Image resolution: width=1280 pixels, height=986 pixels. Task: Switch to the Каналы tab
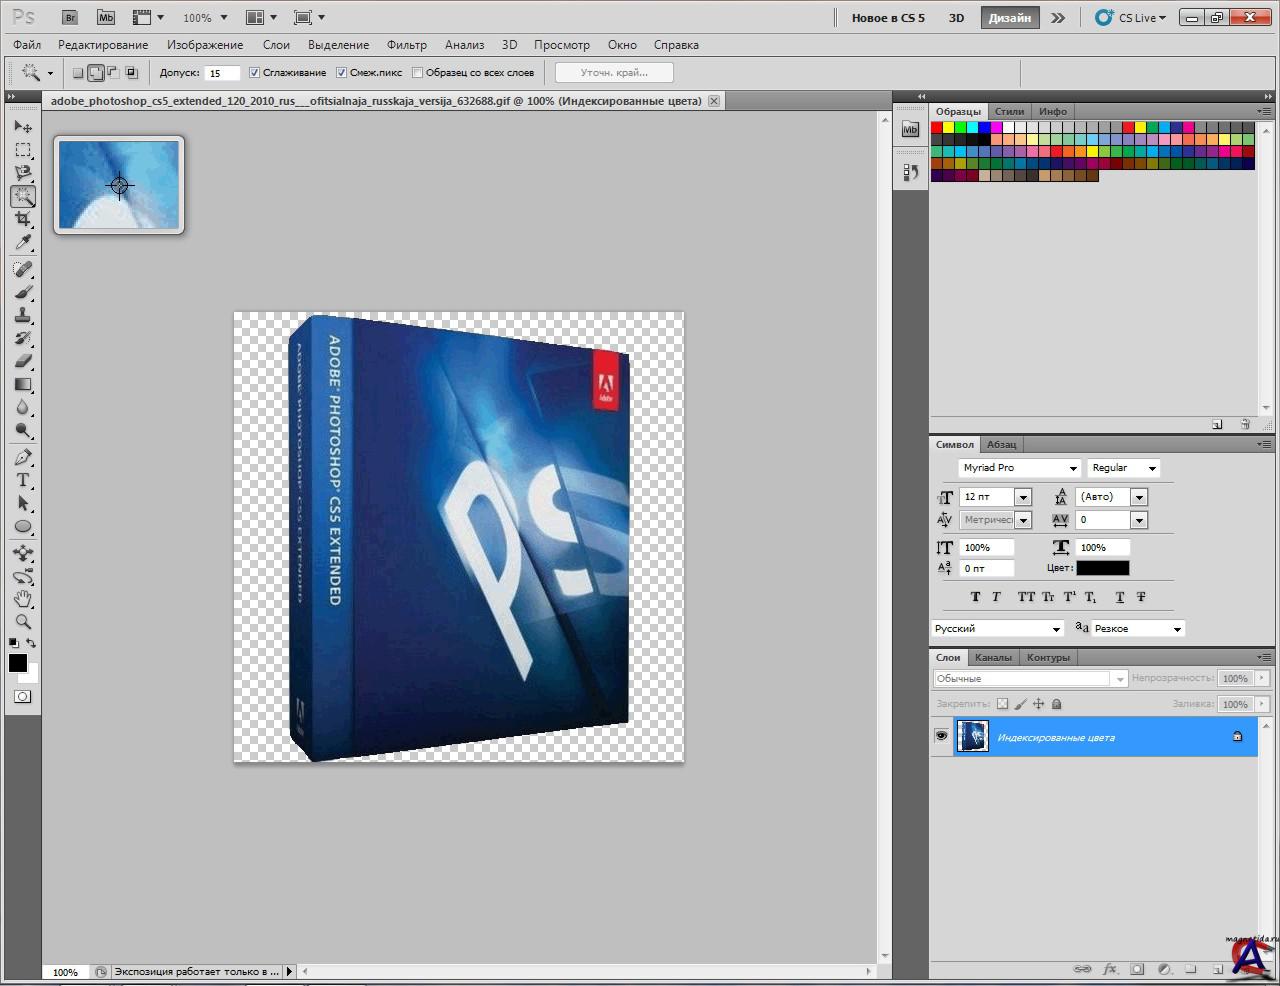pyautogui.click(x=993, y=657)
